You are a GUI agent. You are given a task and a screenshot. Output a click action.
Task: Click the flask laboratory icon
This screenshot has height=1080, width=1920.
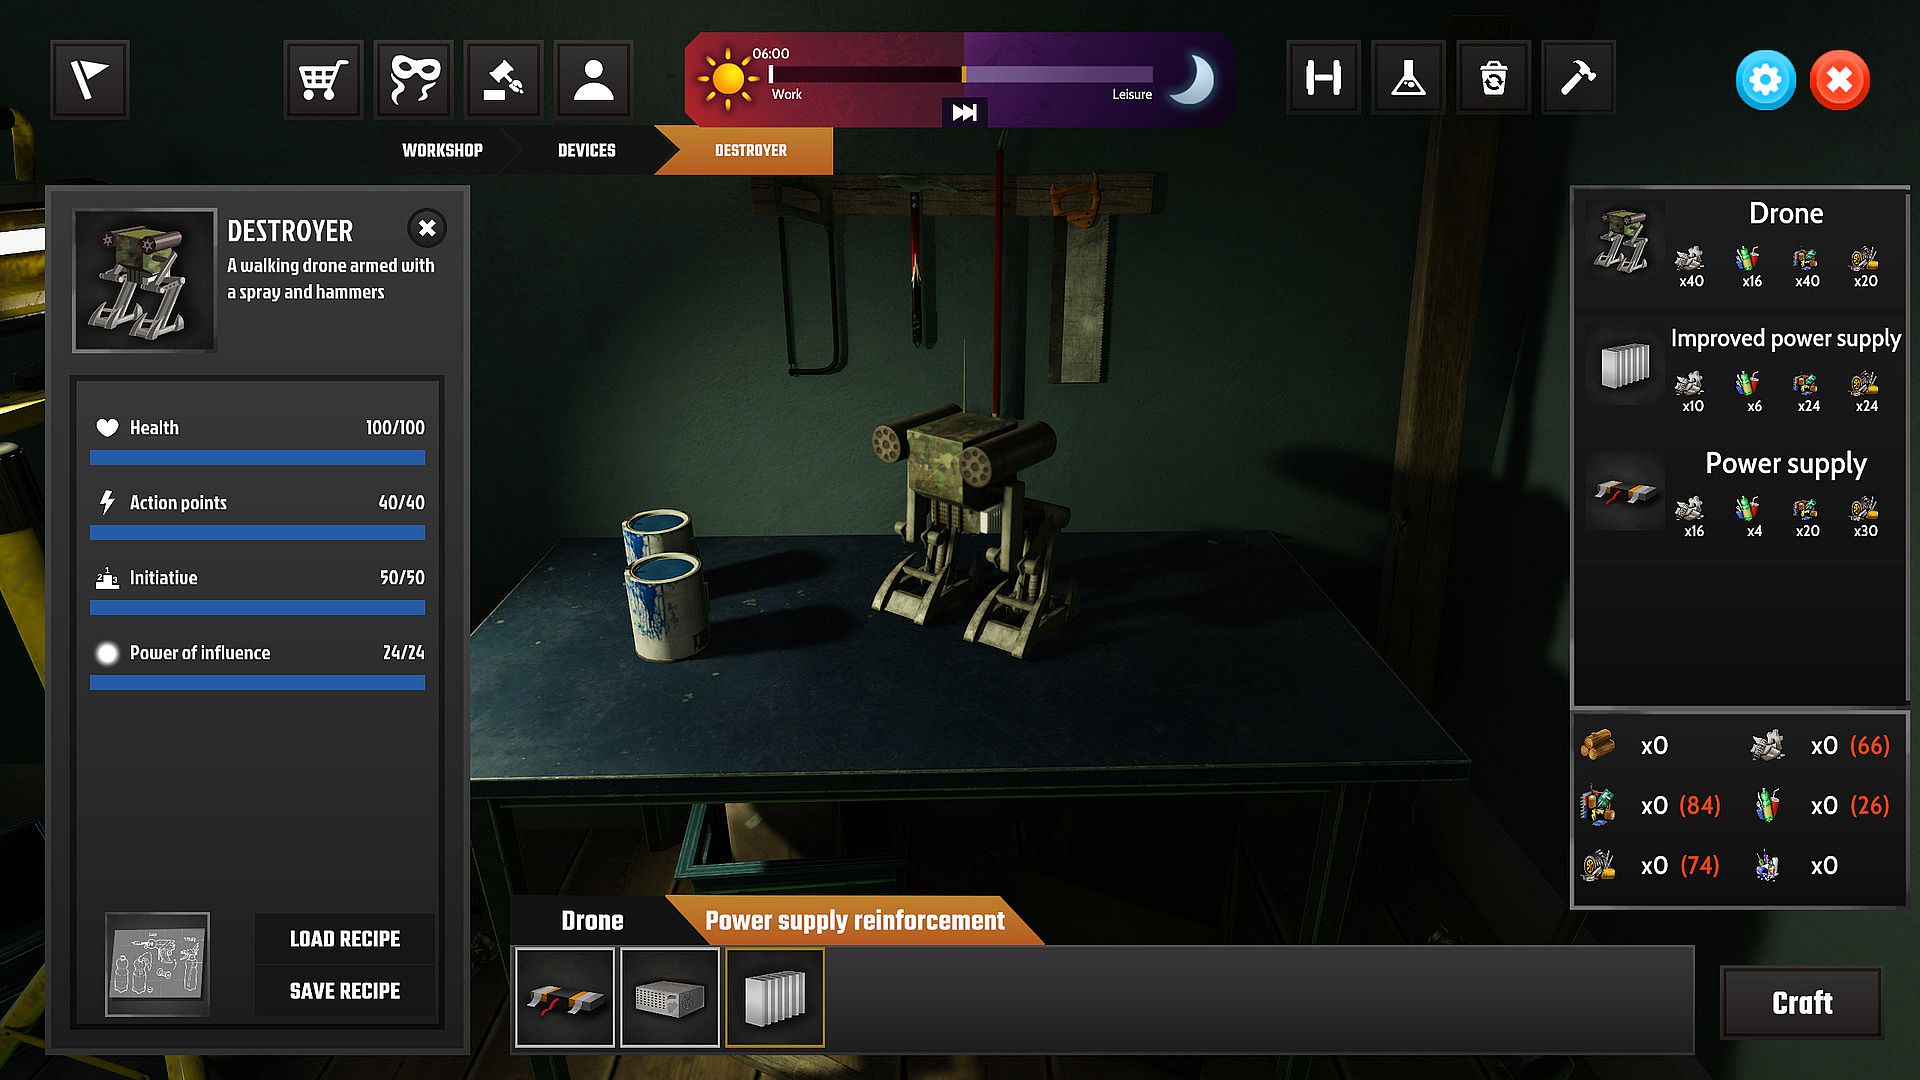[x=1407, y=78]
